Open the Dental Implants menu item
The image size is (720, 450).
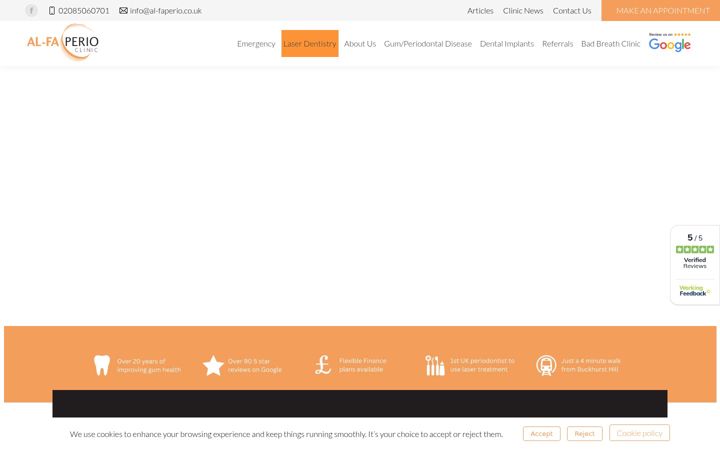(507, 44)
